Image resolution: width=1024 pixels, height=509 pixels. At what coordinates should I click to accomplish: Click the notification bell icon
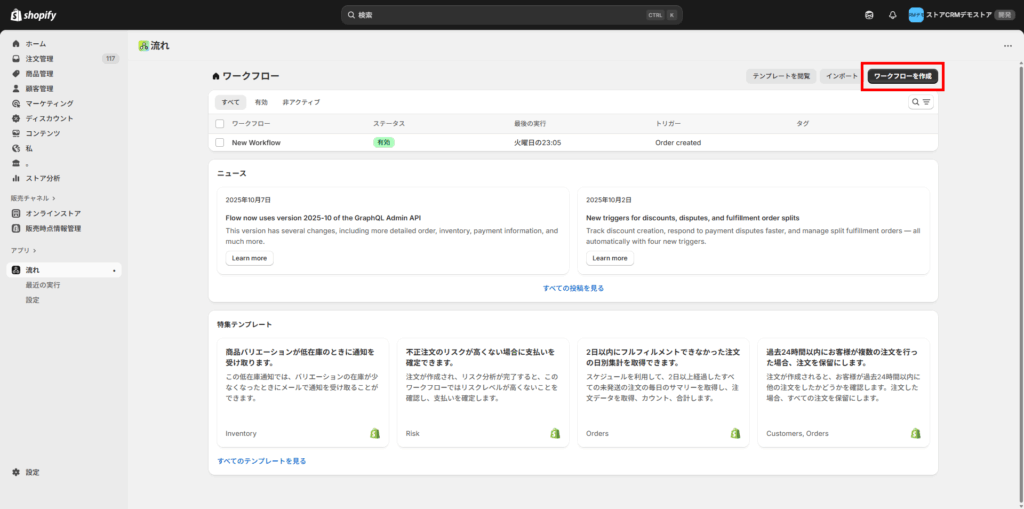click(x=892, y=15)
